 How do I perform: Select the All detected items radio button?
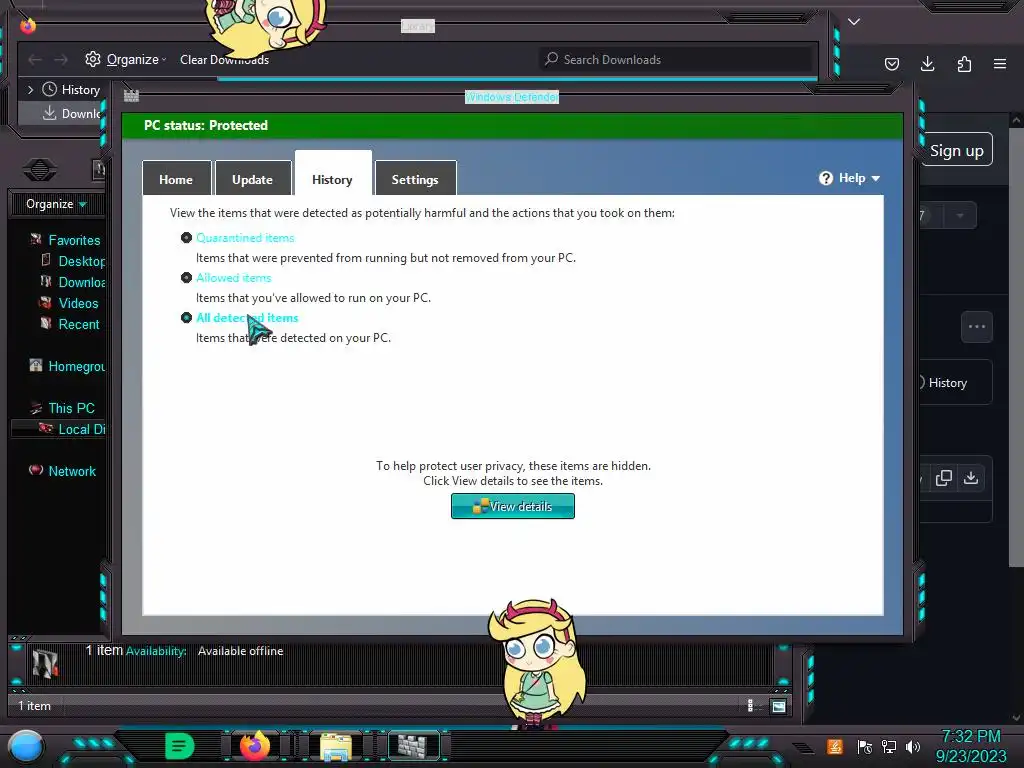click(x=186, y=317)
